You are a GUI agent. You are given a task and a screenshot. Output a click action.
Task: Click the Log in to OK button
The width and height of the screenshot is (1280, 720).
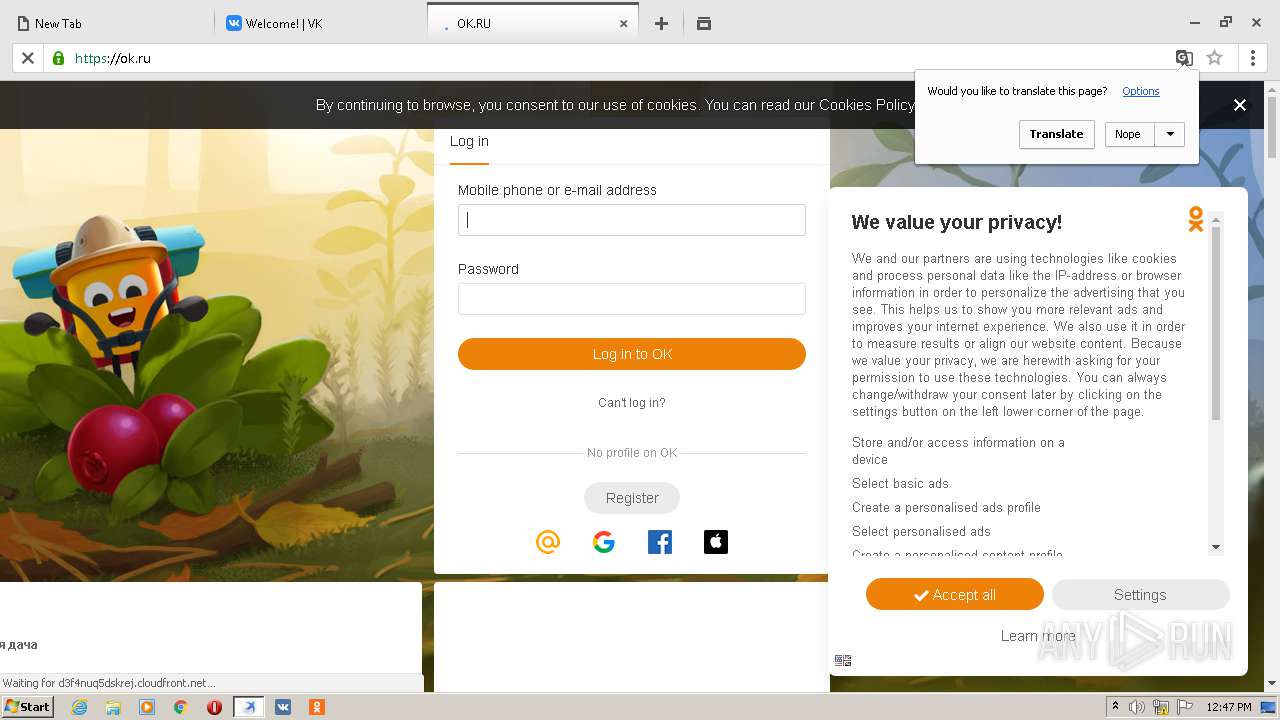[632, 354]
